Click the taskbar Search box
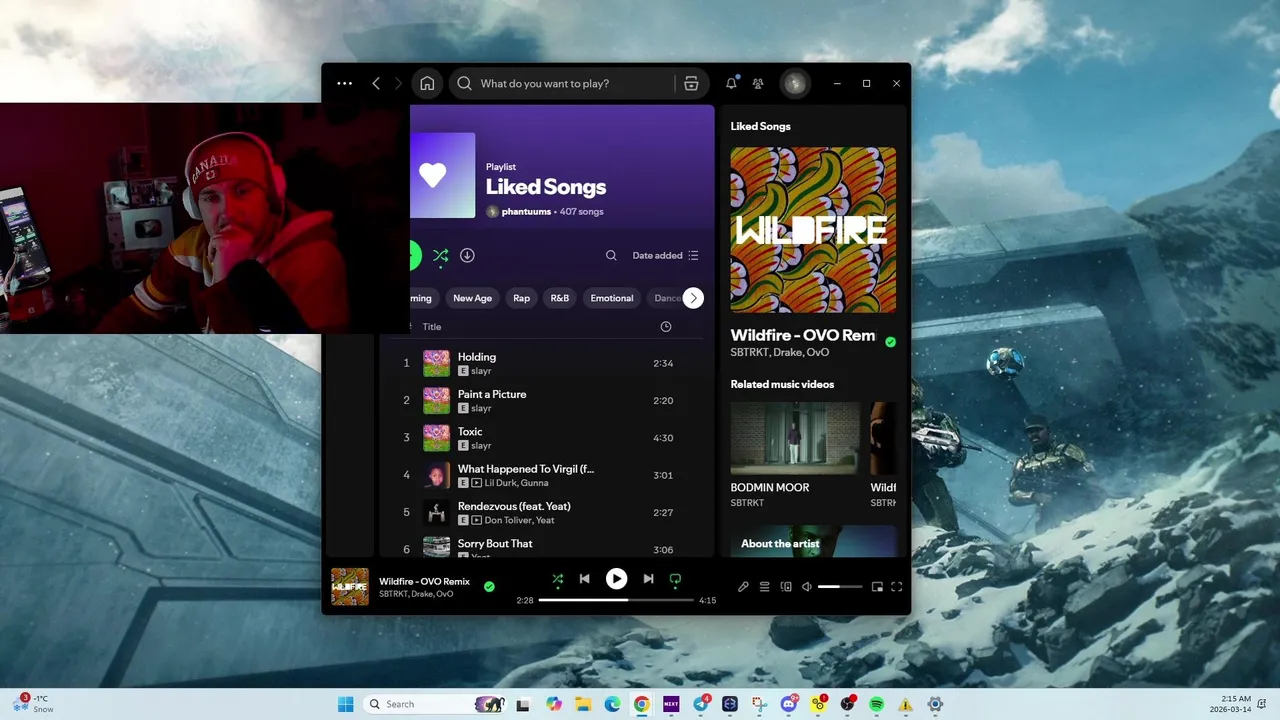 [433, 704]
